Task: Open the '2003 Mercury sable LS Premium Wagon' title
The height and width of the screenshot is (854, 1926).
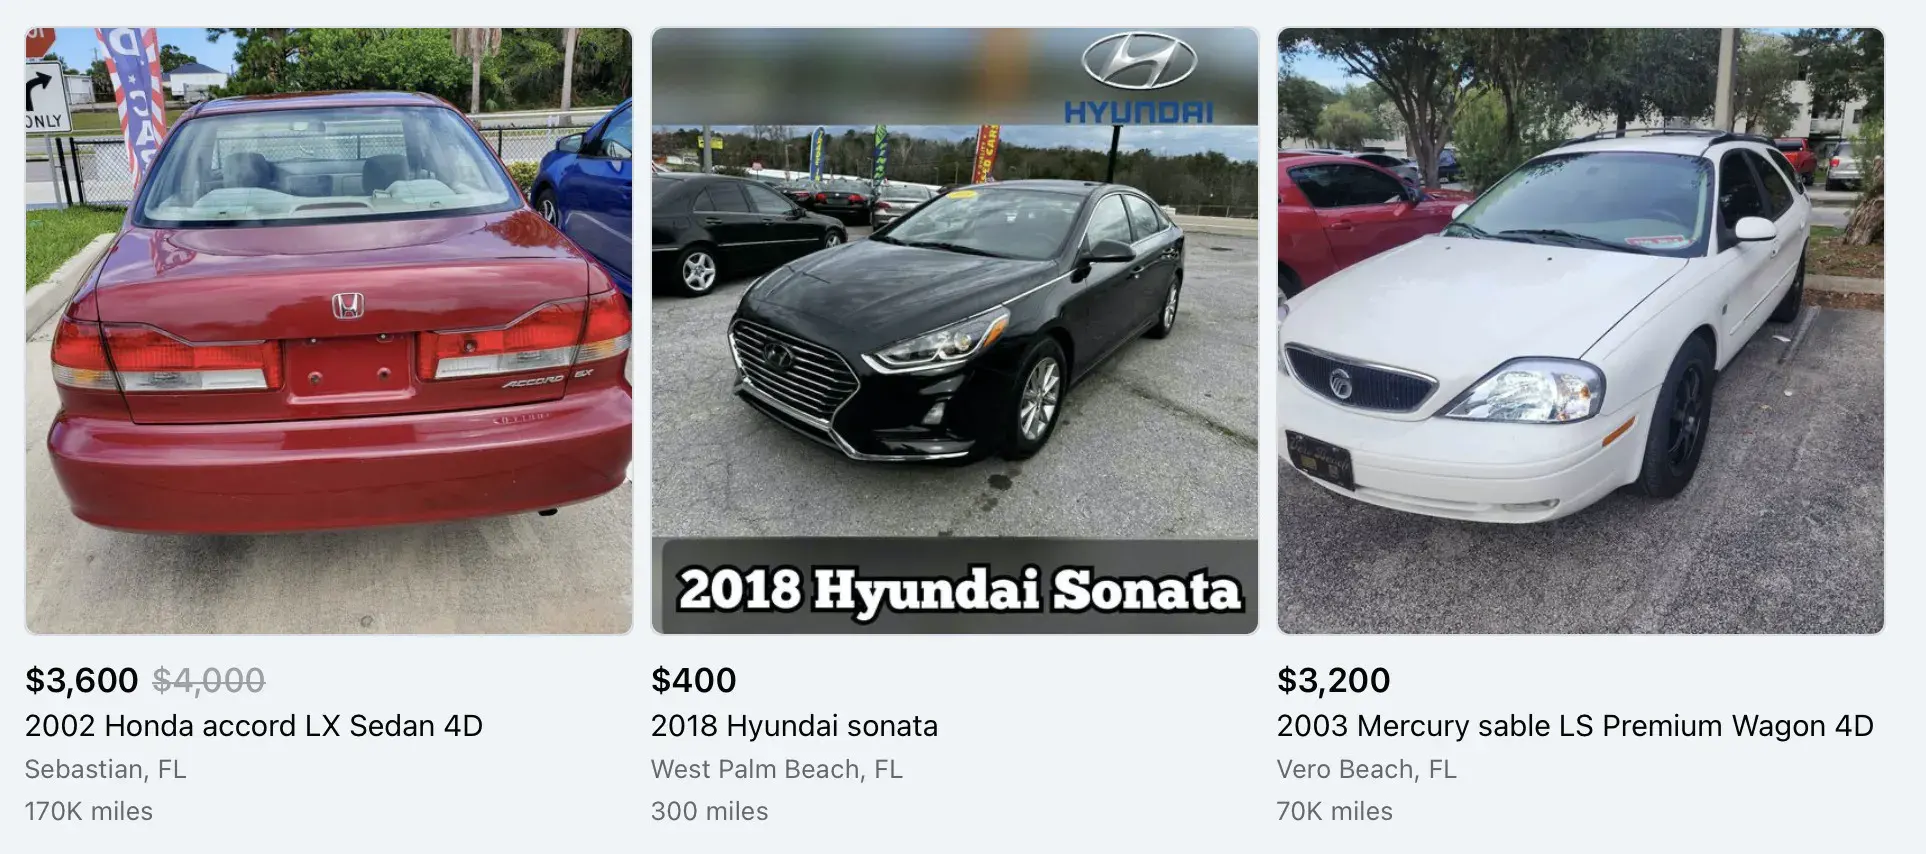Action: pos(1575,726)
